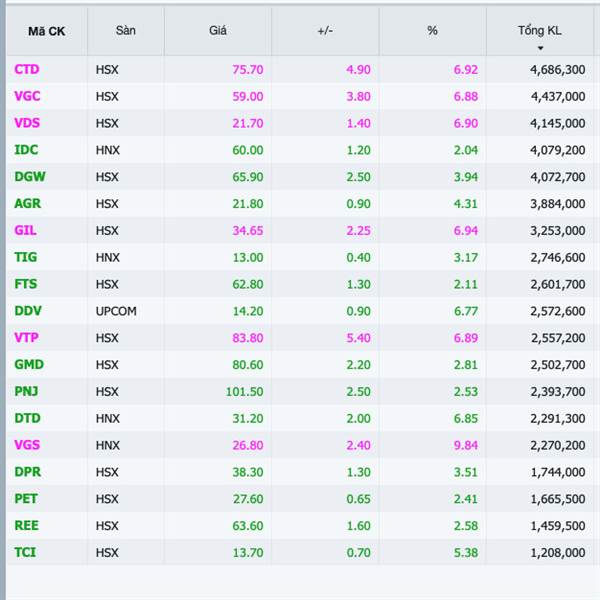Open the DPR stock ticker

pyautogui.click(x=27, y=472)
